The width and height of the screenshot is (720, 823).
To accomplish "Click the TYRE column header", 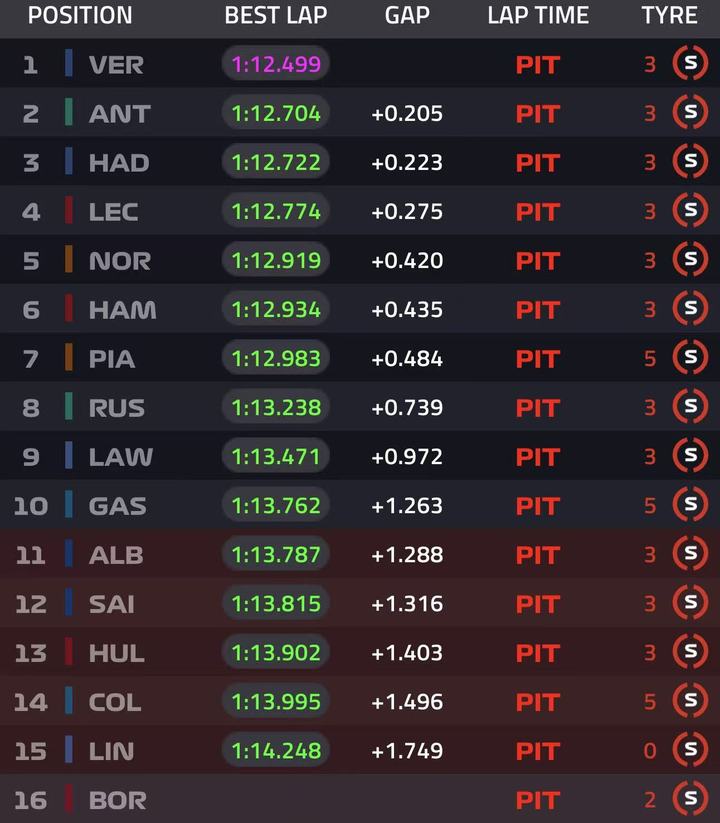I will [670, 15].
